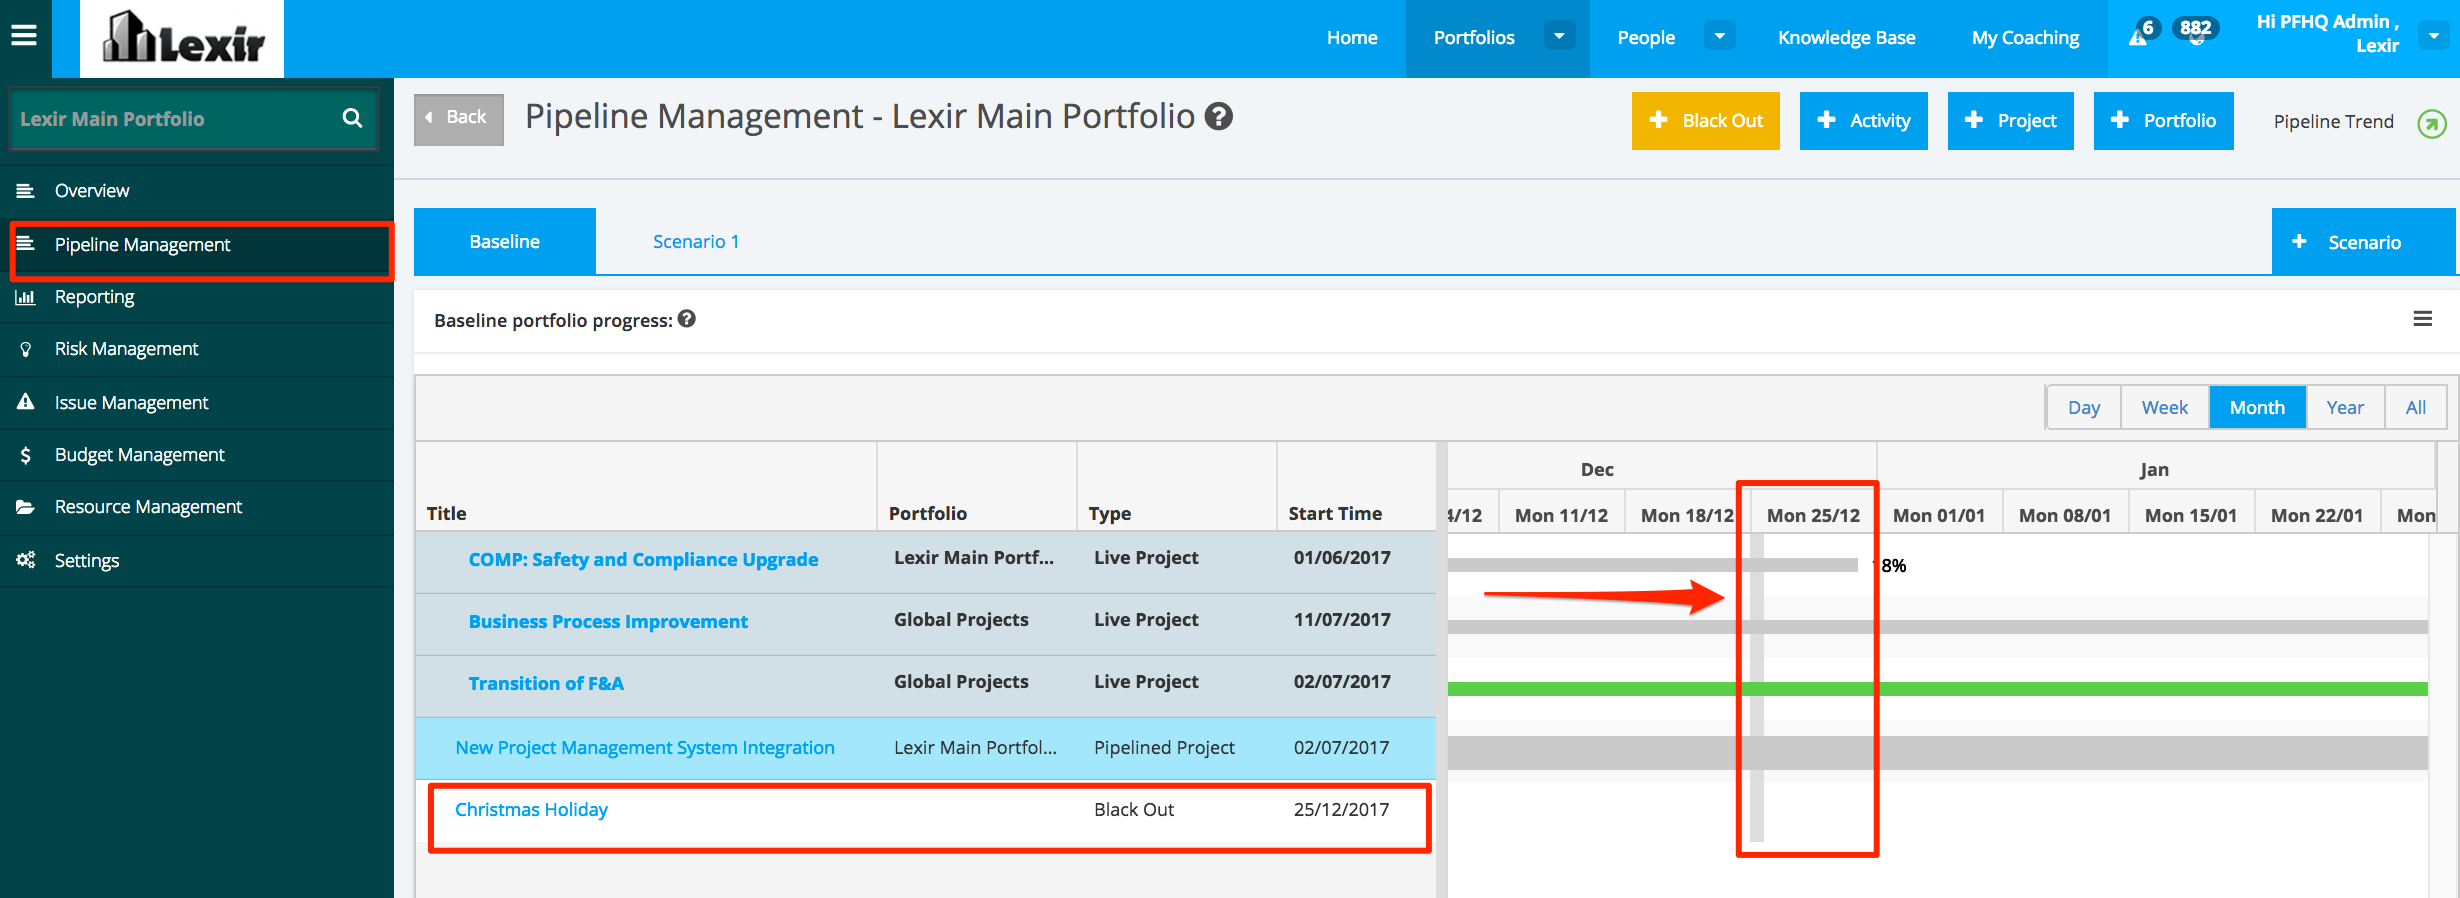Click the Lexir logo

183,38
